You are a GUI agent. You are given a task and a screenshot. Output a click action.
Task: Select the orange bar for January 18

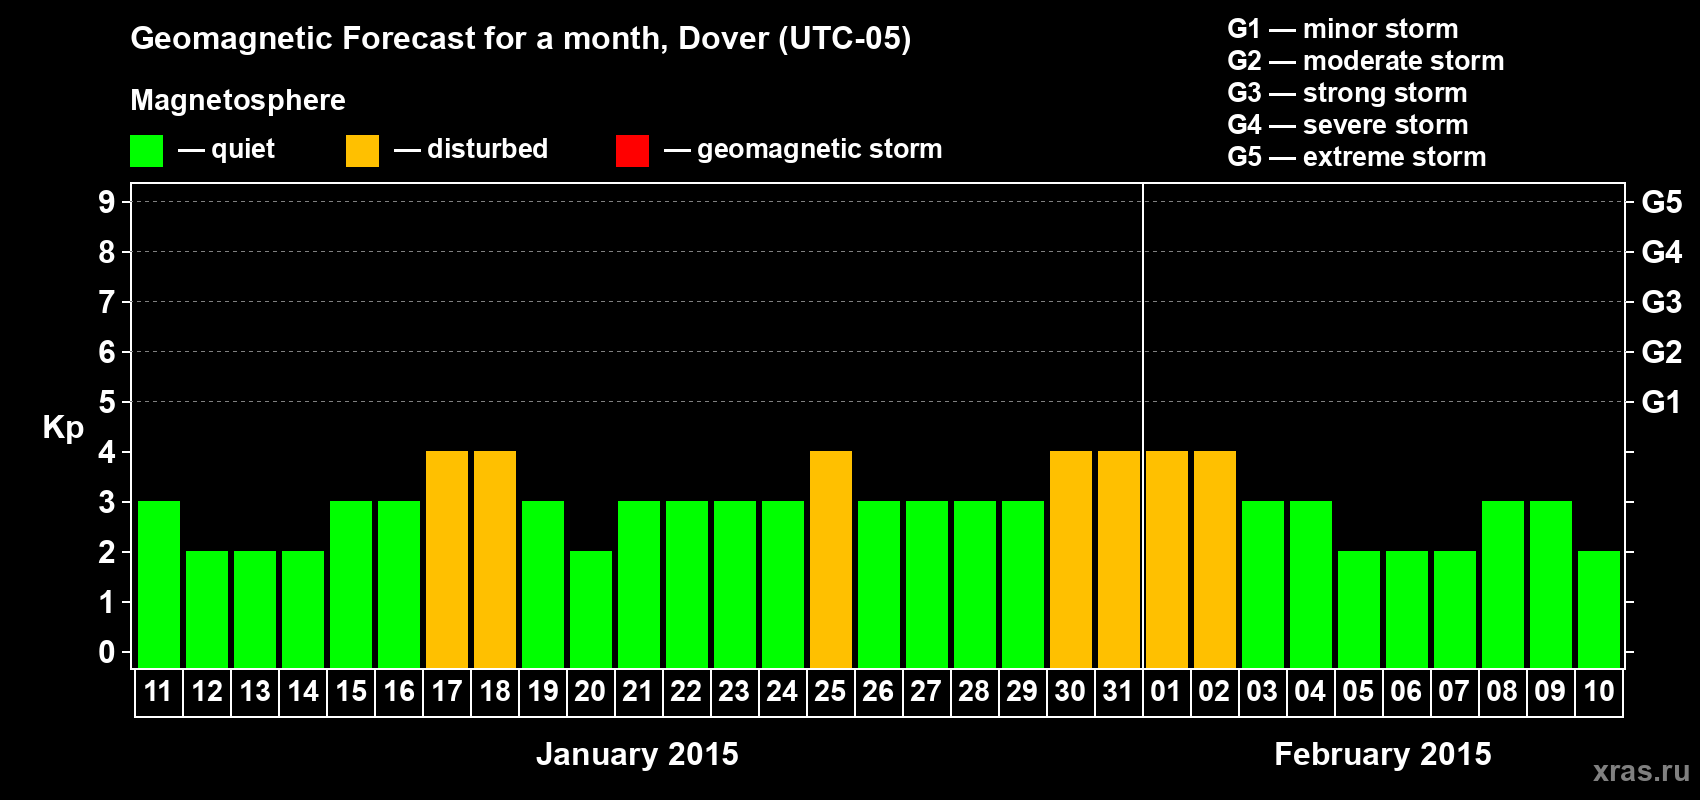[495, 559]
